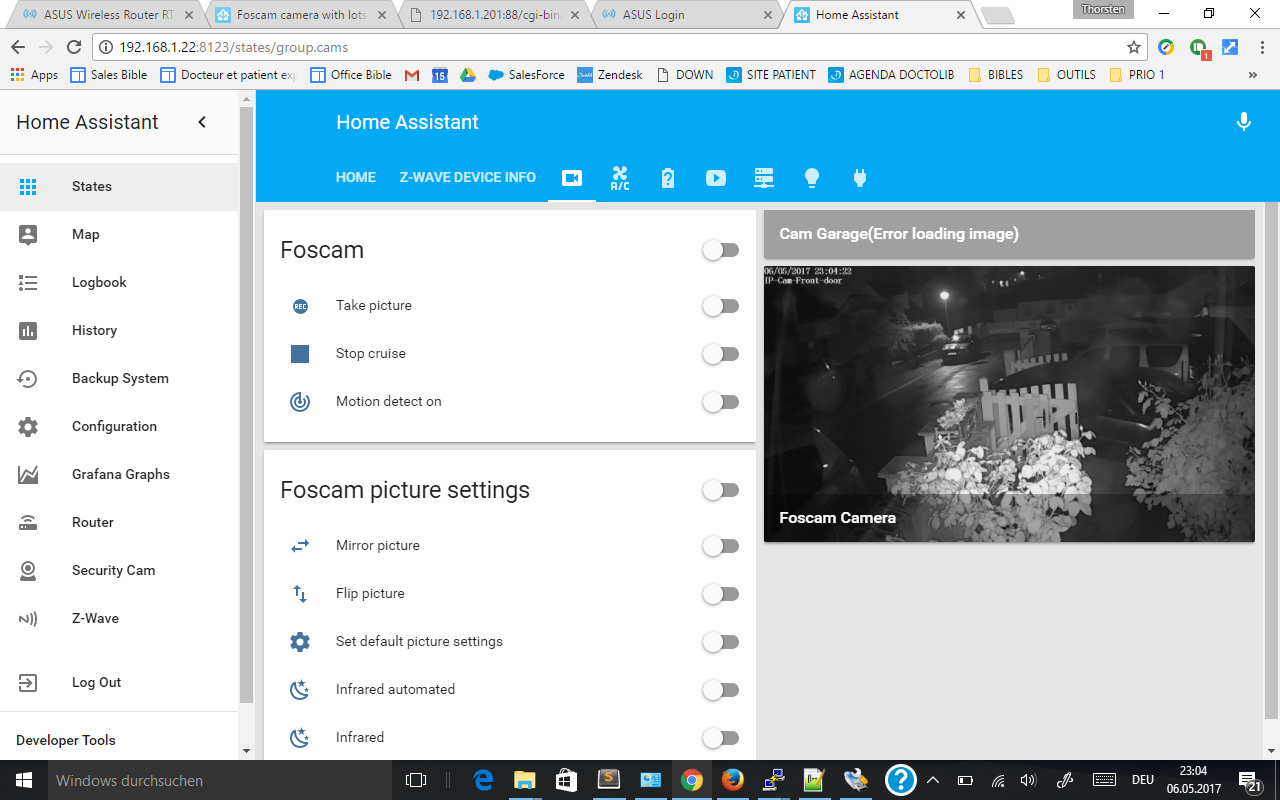This screenshot has height=800, width=1280.
Task: Open the HOME tab
Action: tap(355, 177)
